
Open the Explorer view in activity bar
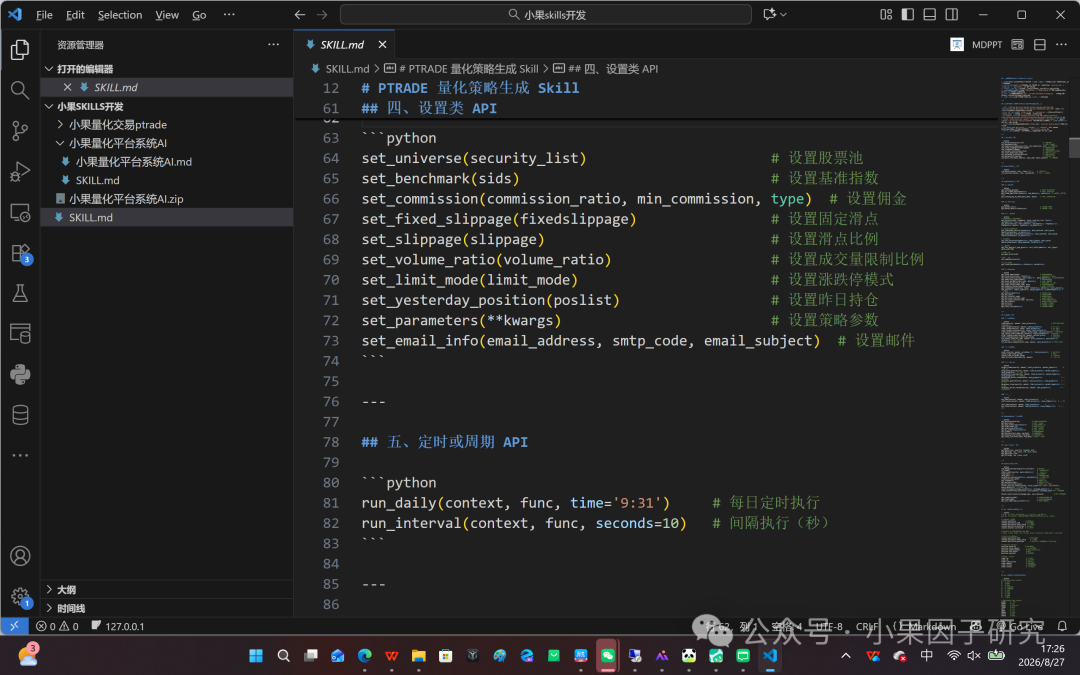tap(20, 50)
